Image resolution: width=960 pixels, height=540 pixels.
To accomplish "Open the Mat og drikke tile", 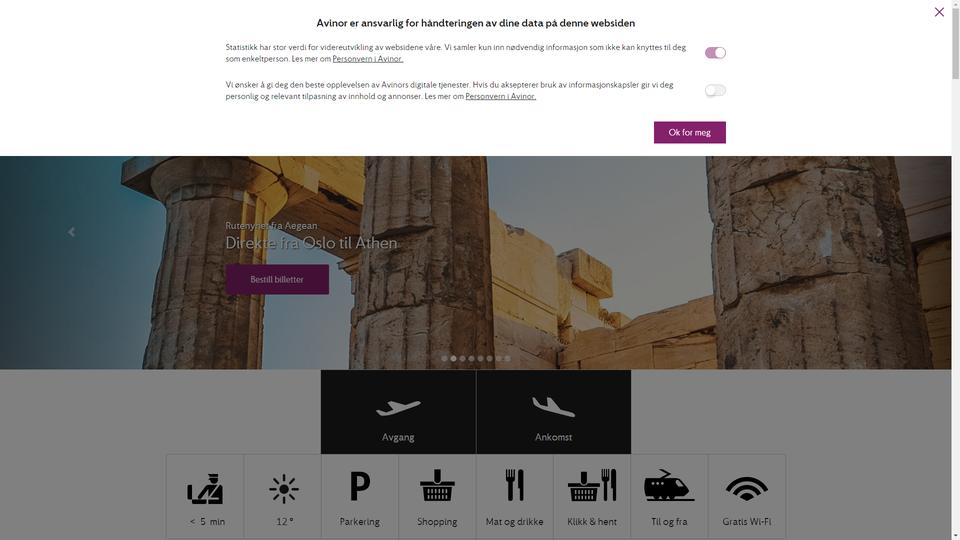I will (514, 497).
